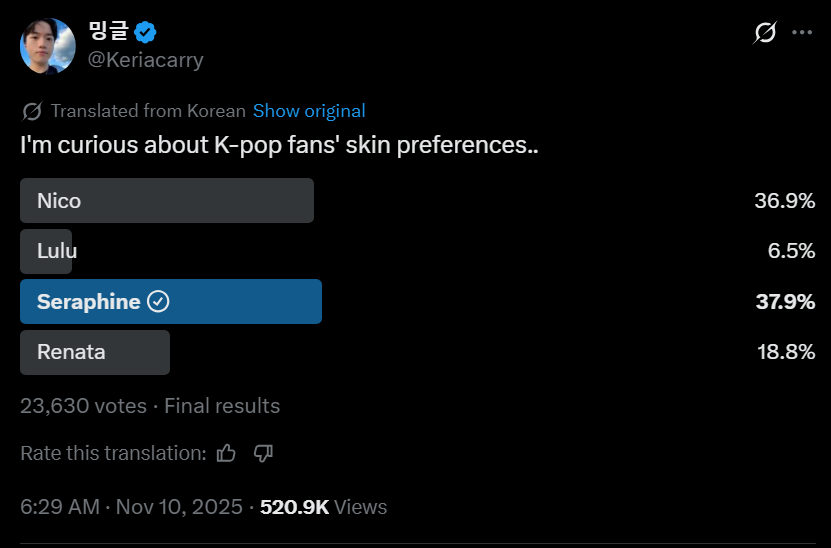Click the checkmark icon next to Seraphine
This screenshot has width=831, height=548.
158,302
